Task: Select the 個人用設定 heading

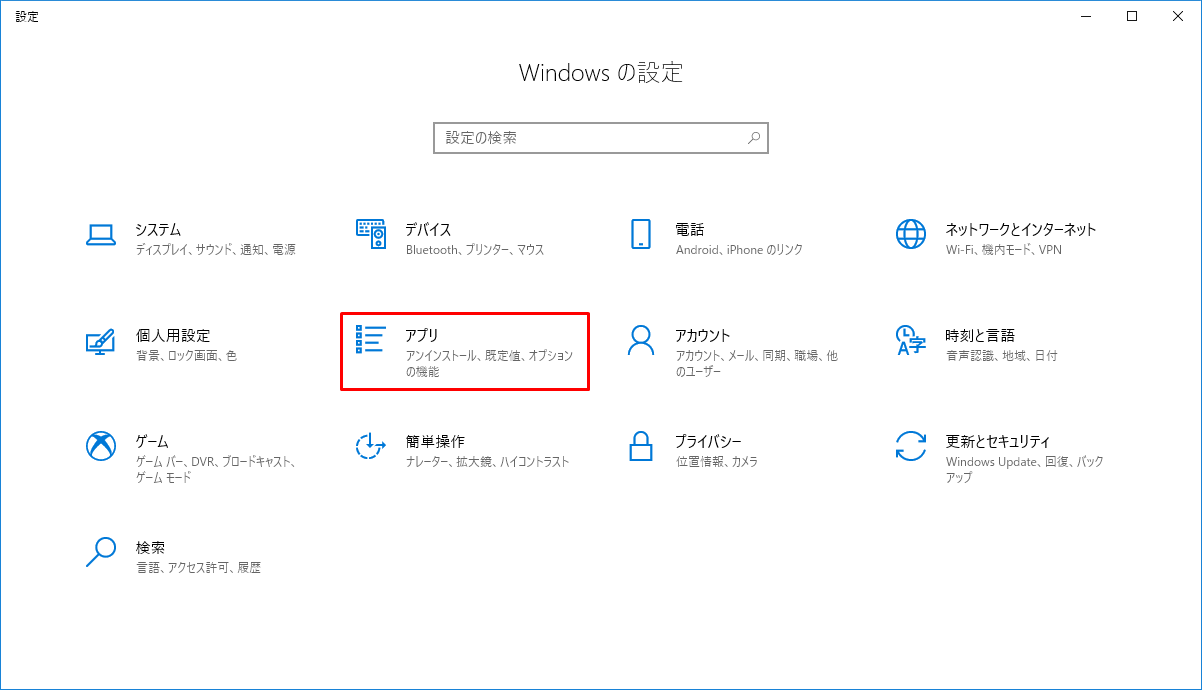Action: [173, 335]
